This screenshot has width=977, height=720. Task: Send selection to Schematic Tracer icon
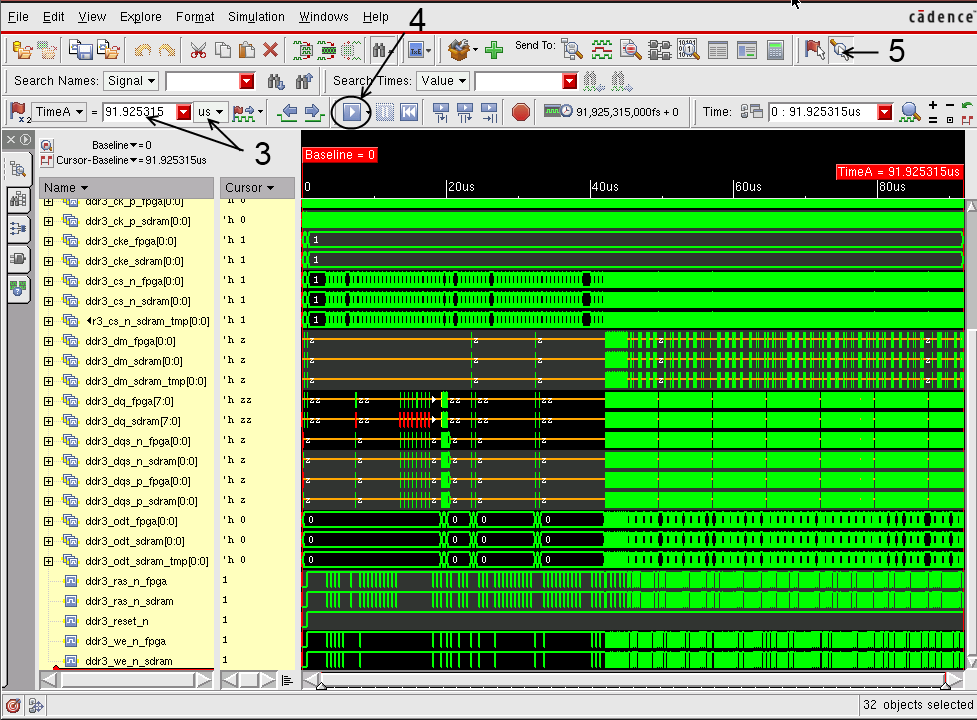pyautogui.click(x=659, y=49)
